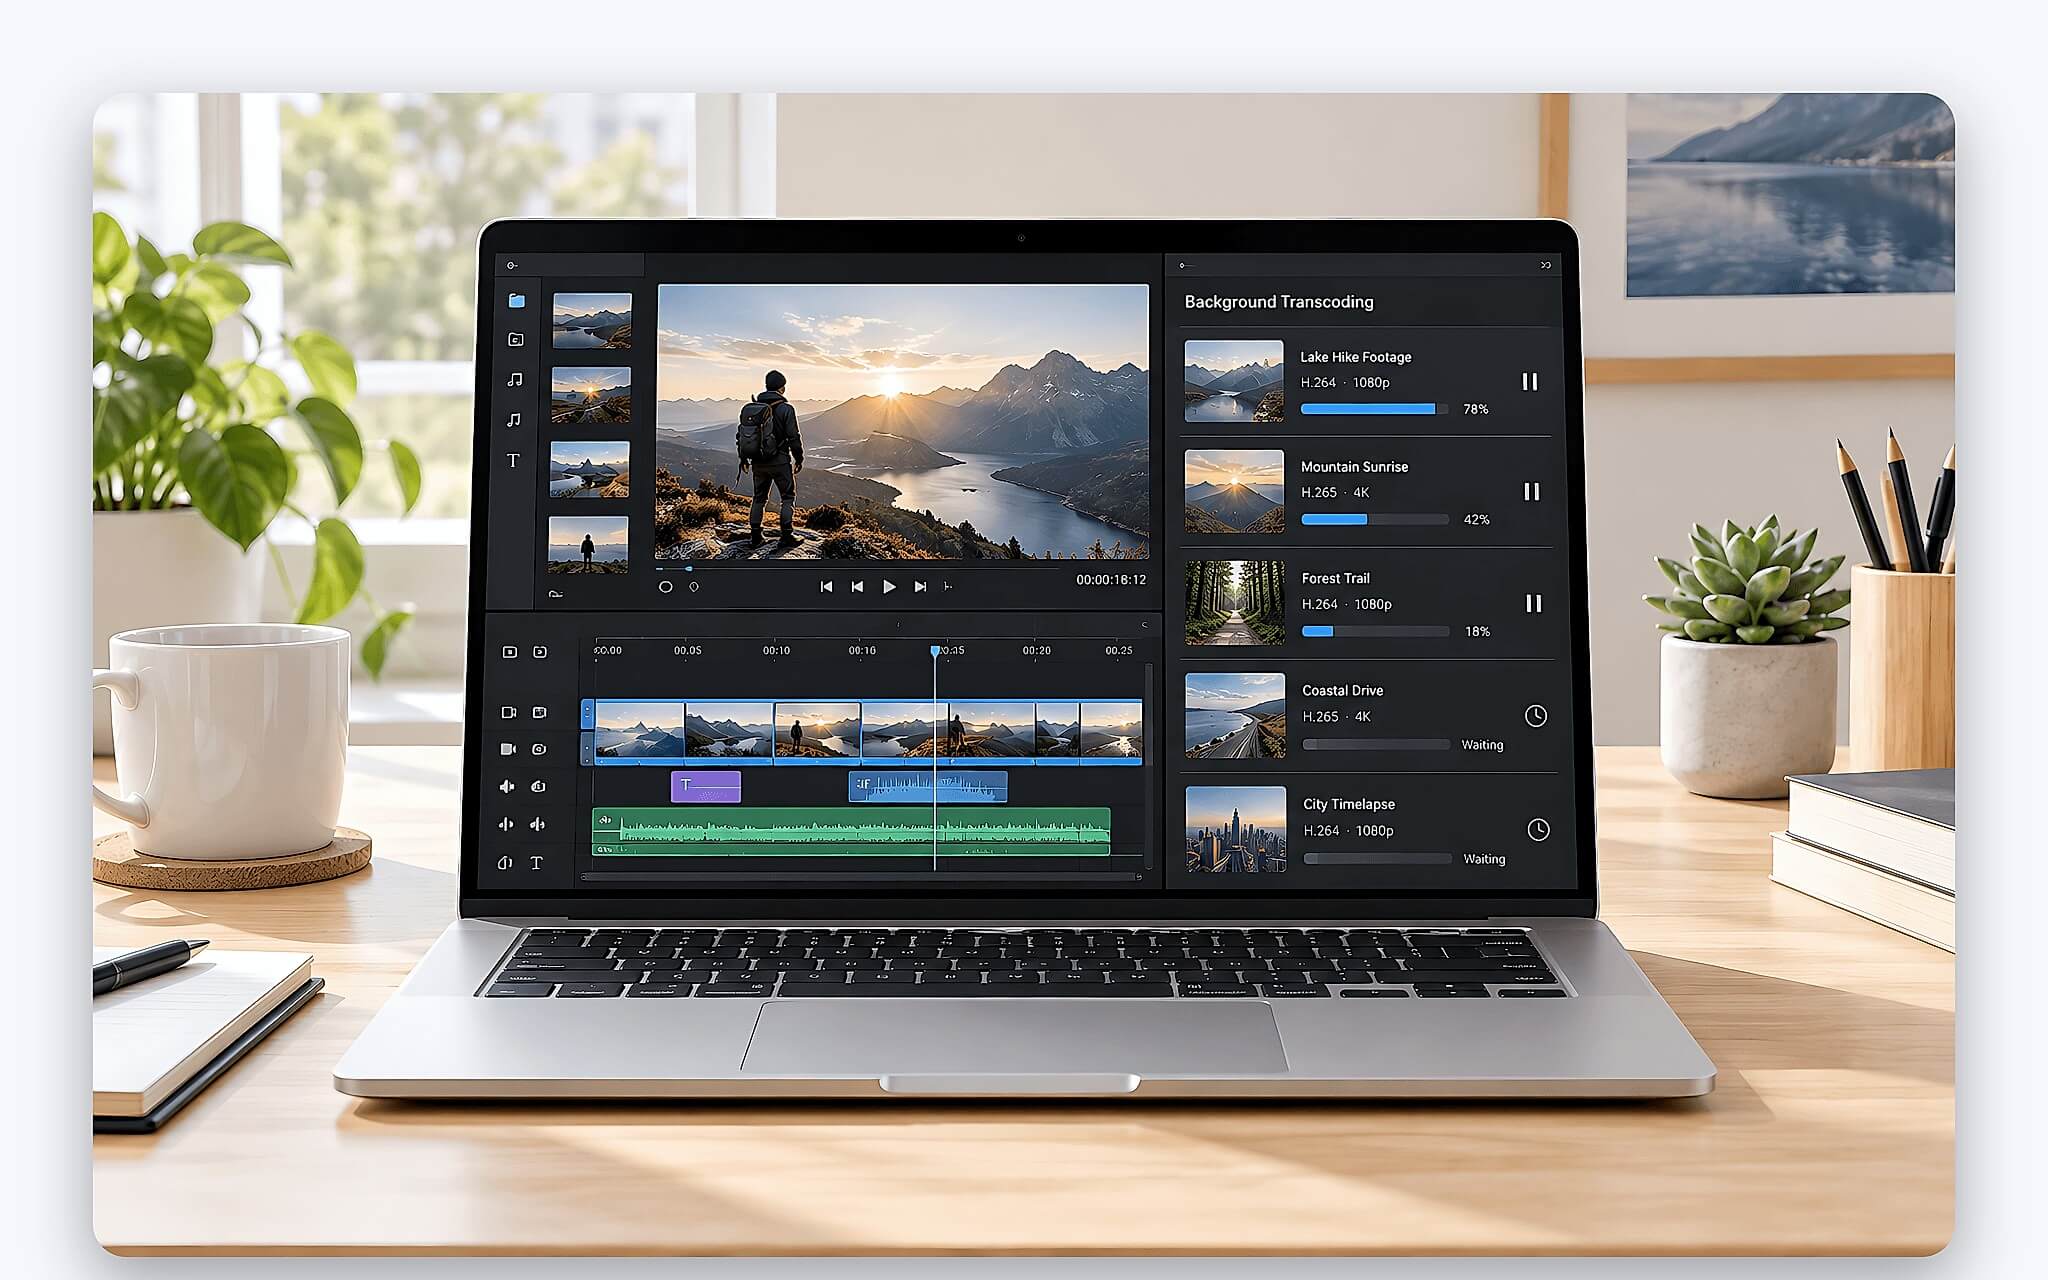
Task: Select the green audio waveform track
Action: coord(851,831)
